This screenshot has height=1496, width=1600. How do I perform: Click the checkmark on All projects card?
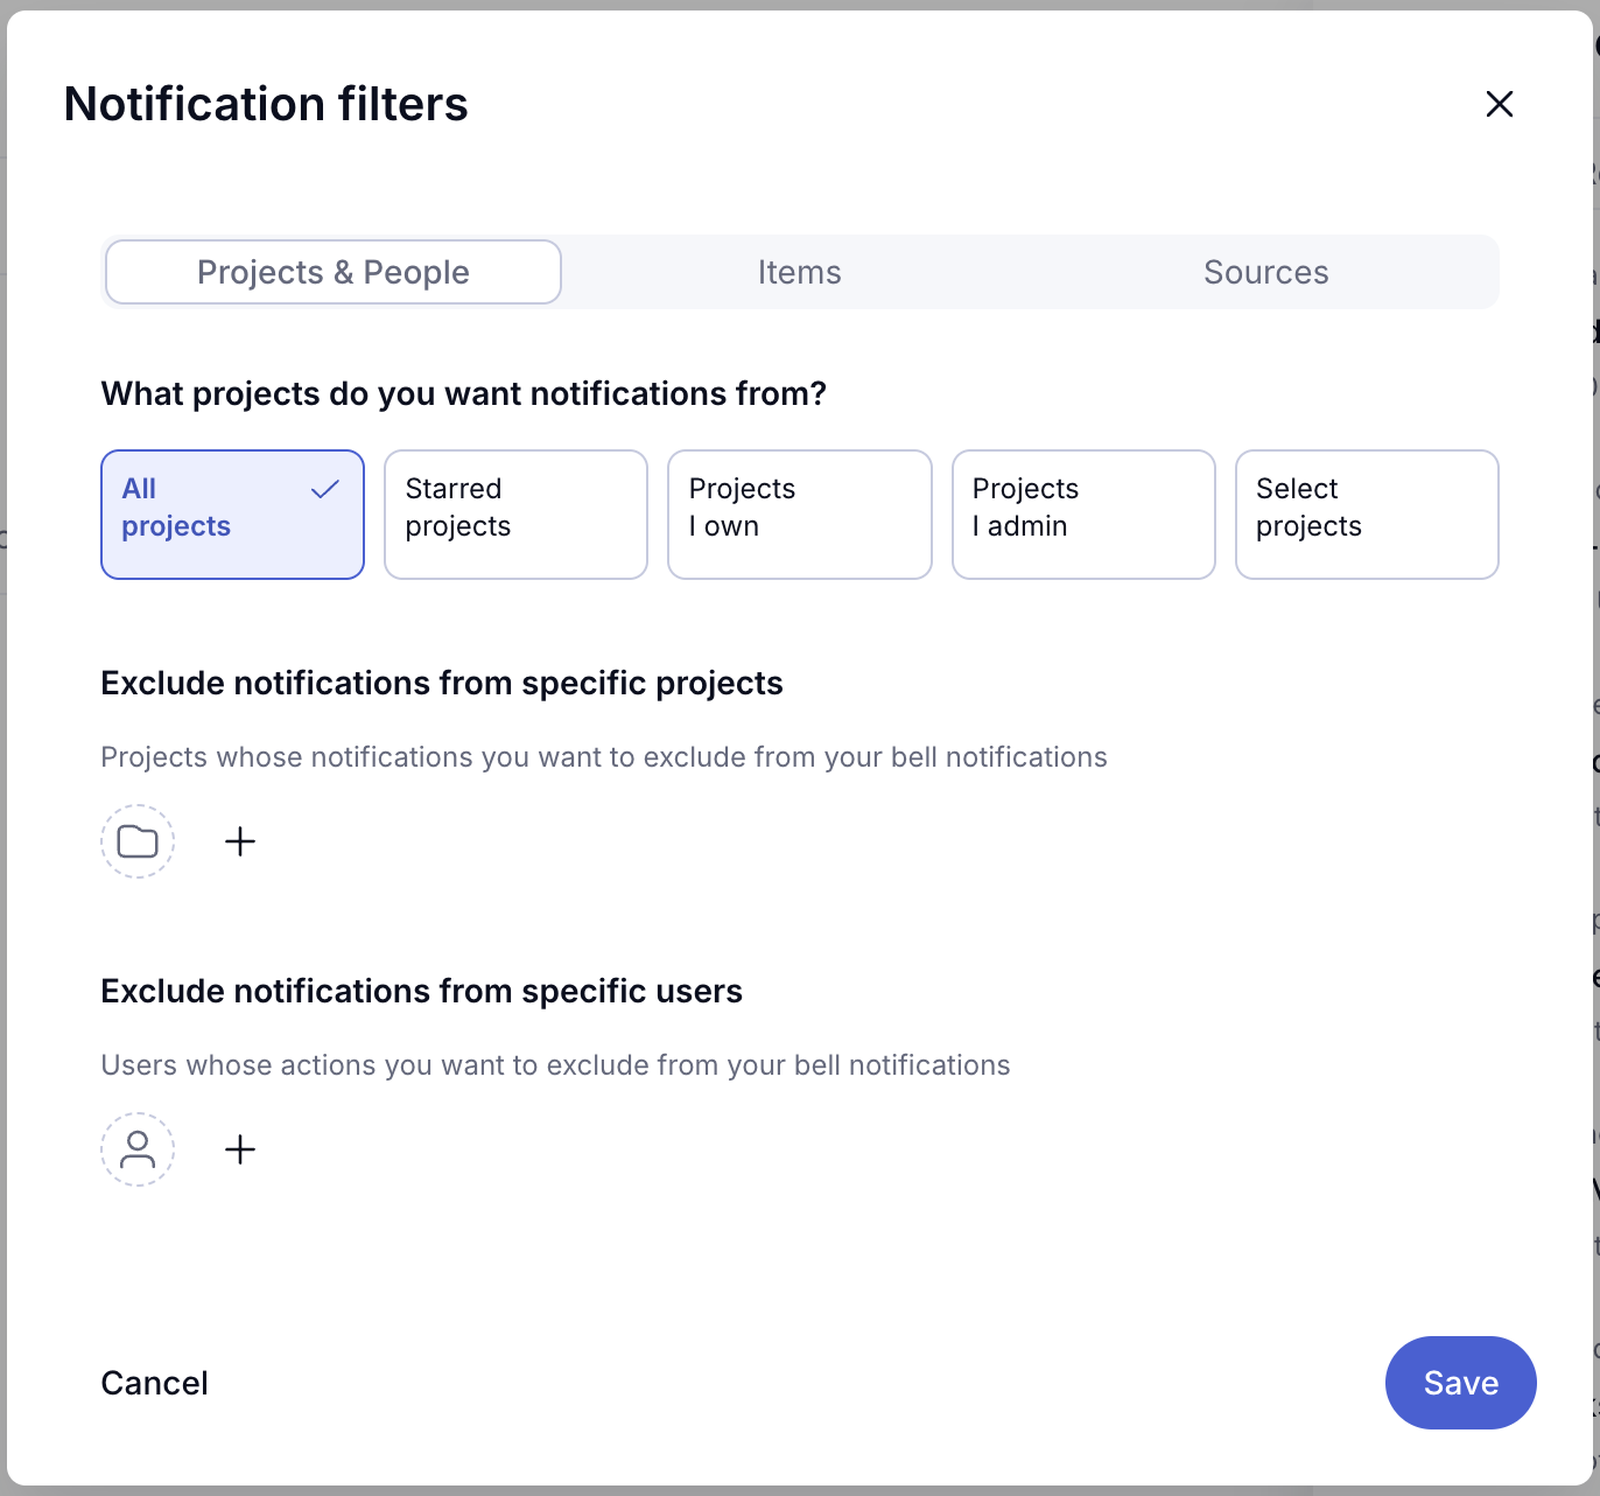pyautogui.click(x=325, y=489)
